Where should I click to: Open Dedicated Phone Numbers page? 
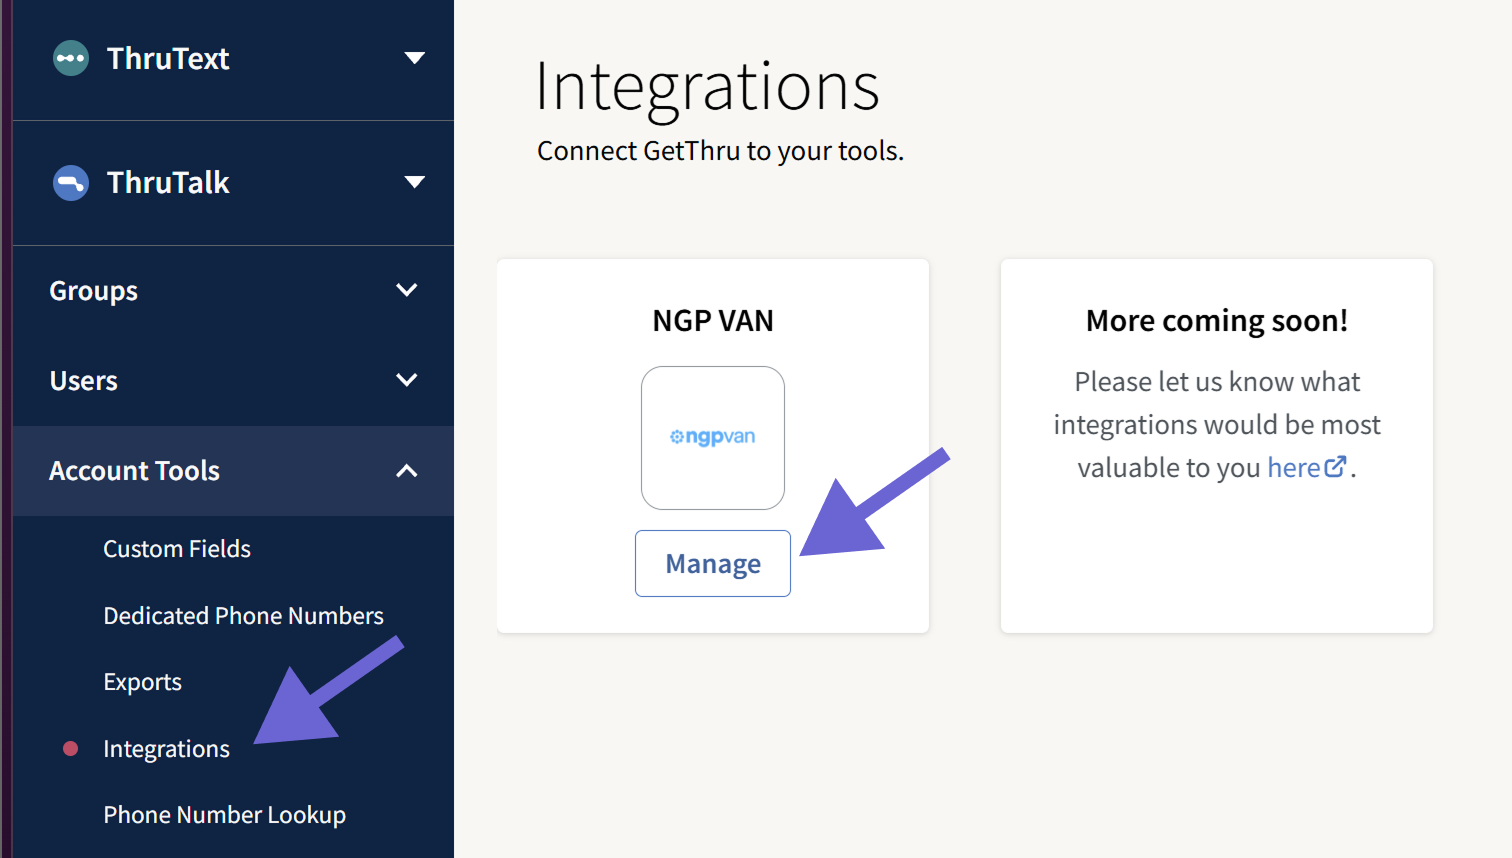coord(244,616)
